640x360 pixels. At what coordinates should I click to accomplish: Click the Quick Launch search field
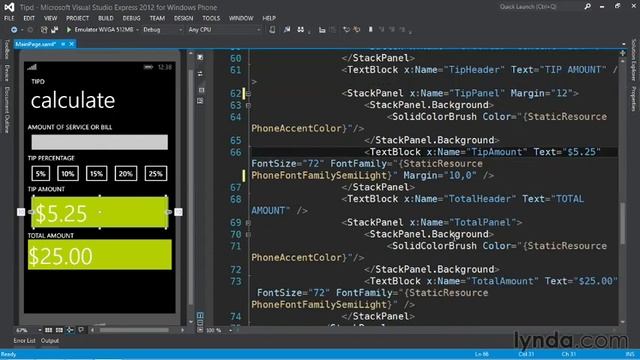[540, 7]
